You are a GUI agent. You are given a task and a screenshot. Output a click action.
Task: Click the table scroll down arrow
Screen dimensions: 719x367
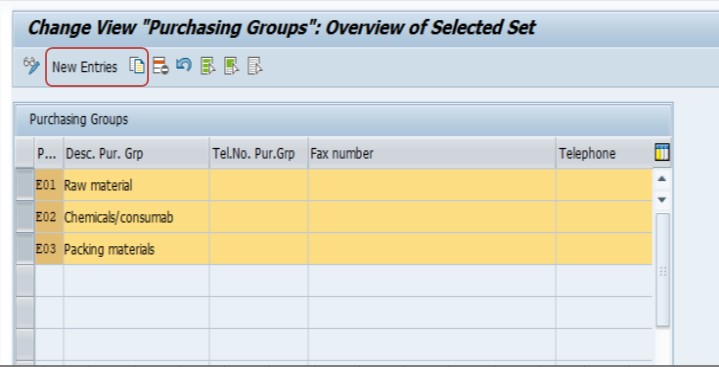click(x=662, y=200)
